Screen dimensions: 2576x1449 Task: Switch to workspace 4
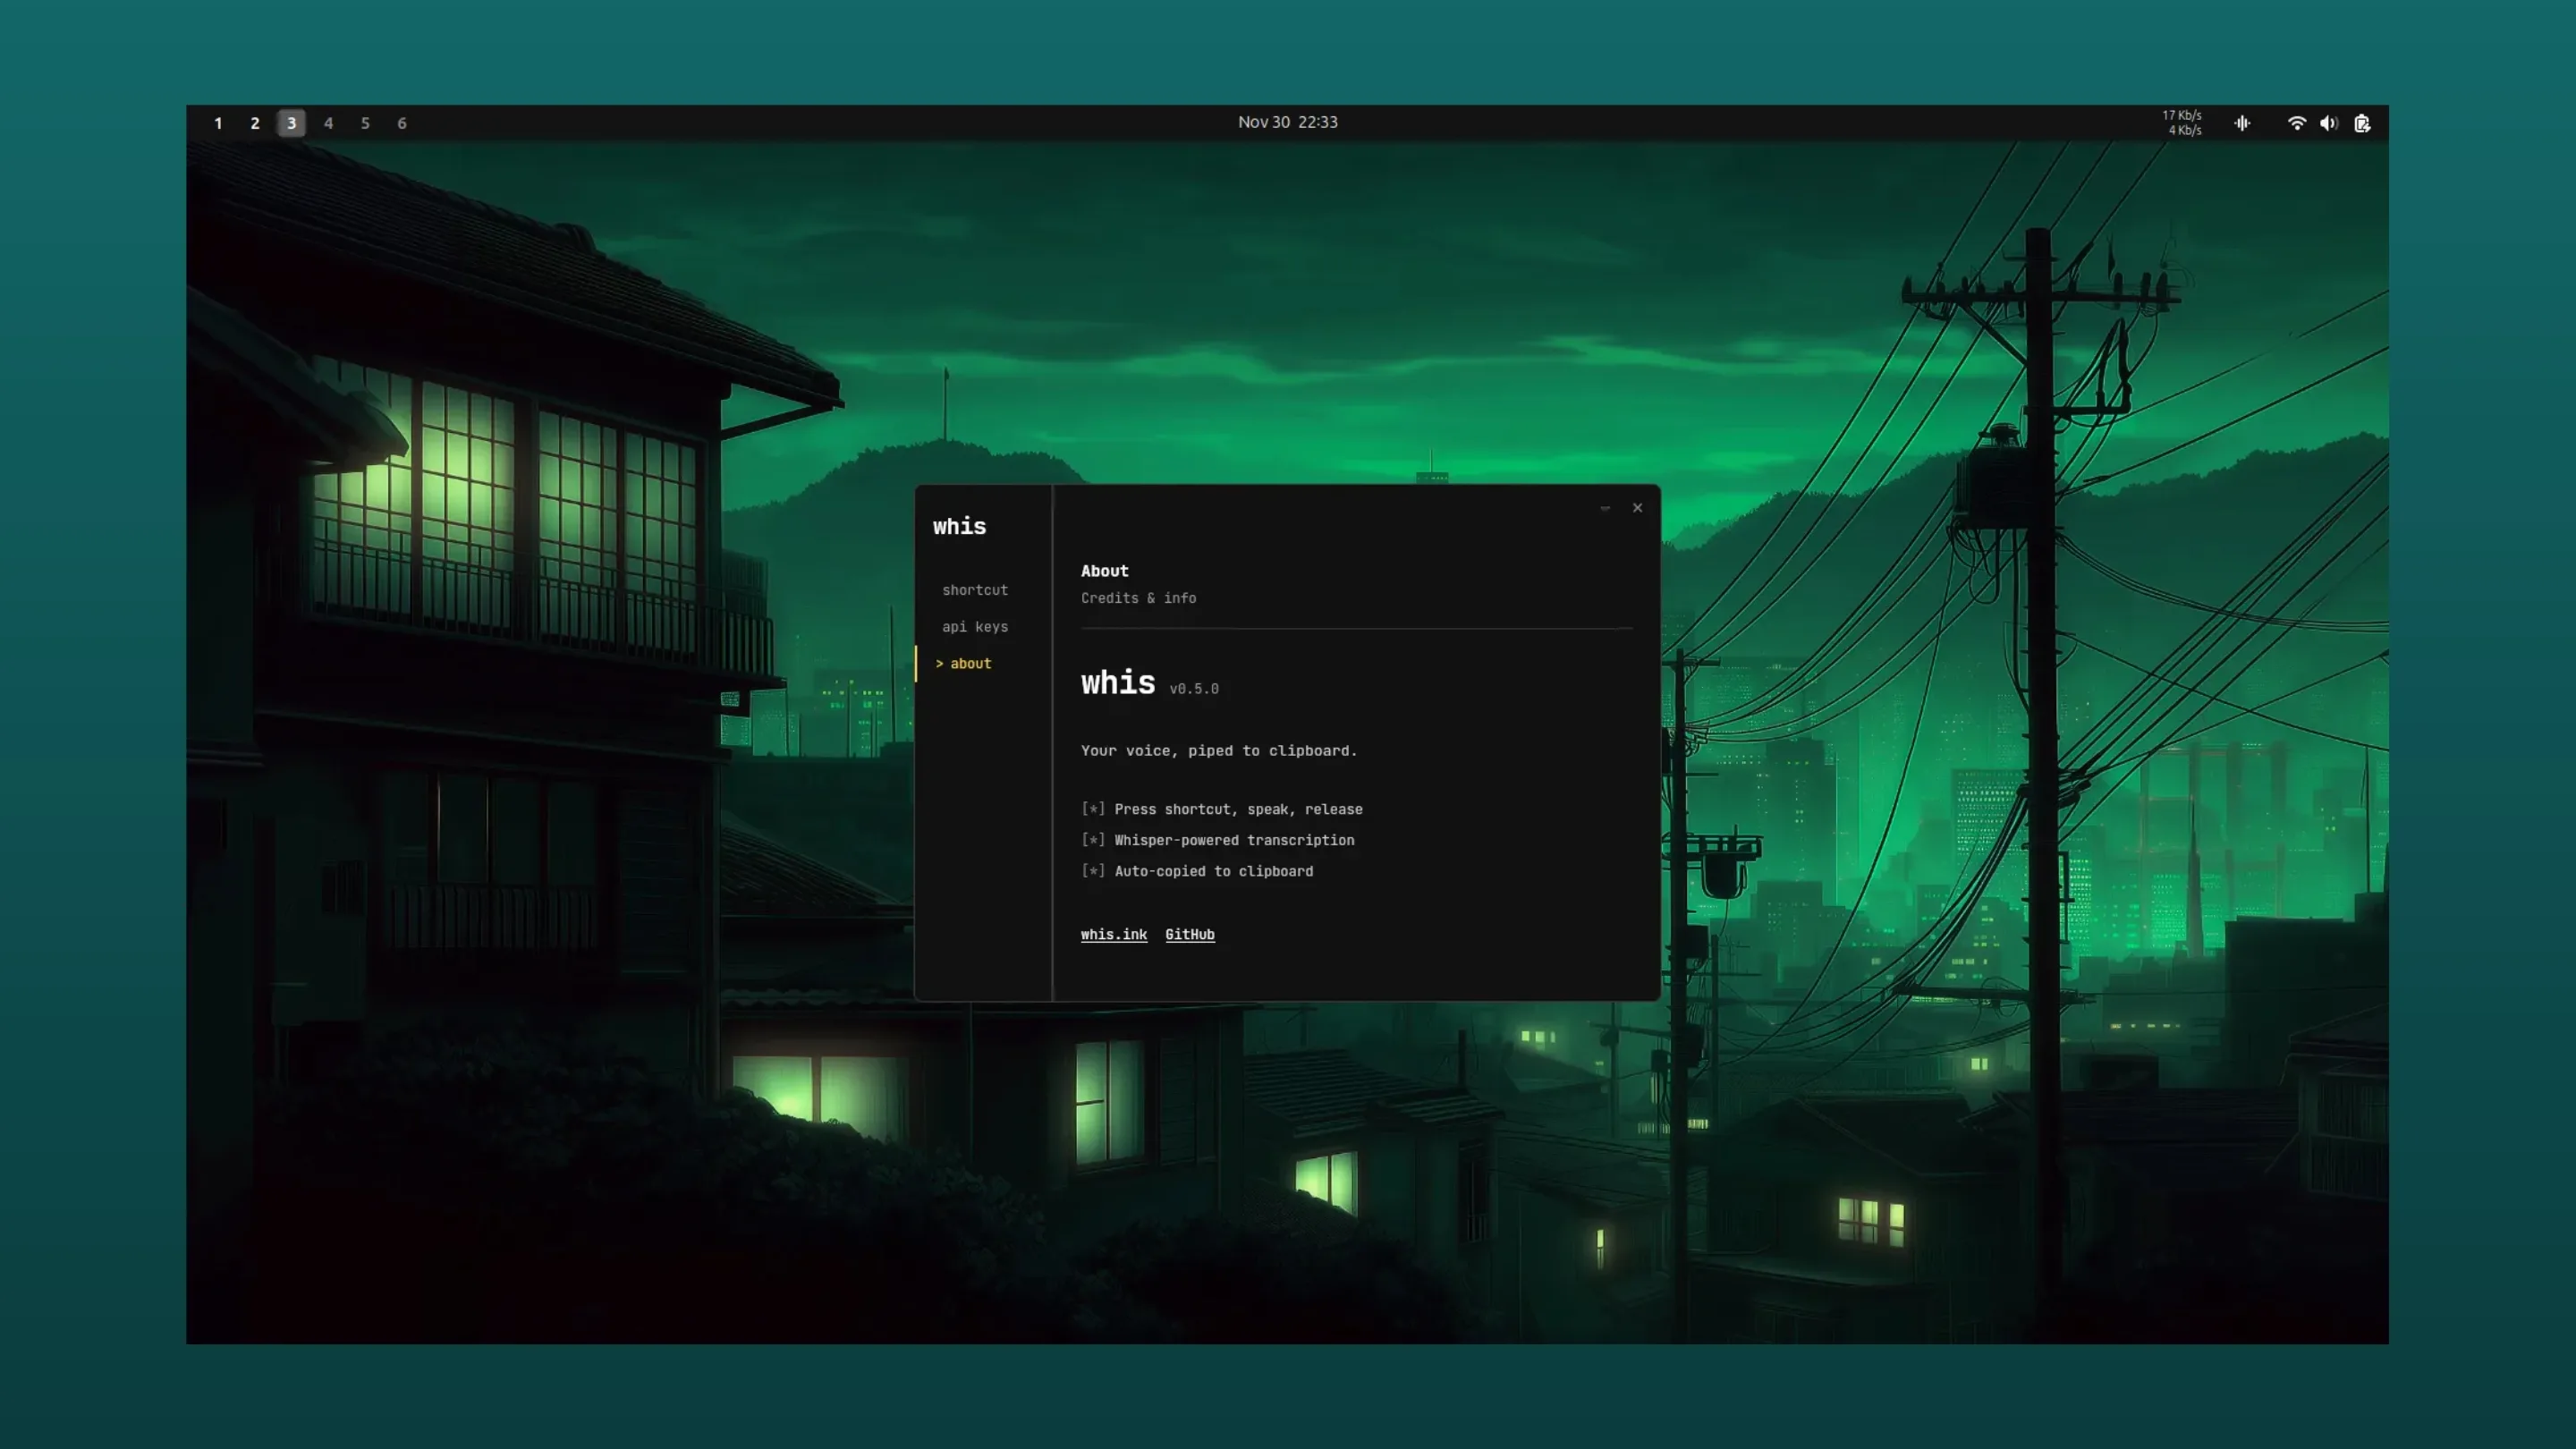pyautogui.click(x=328, y=122)
